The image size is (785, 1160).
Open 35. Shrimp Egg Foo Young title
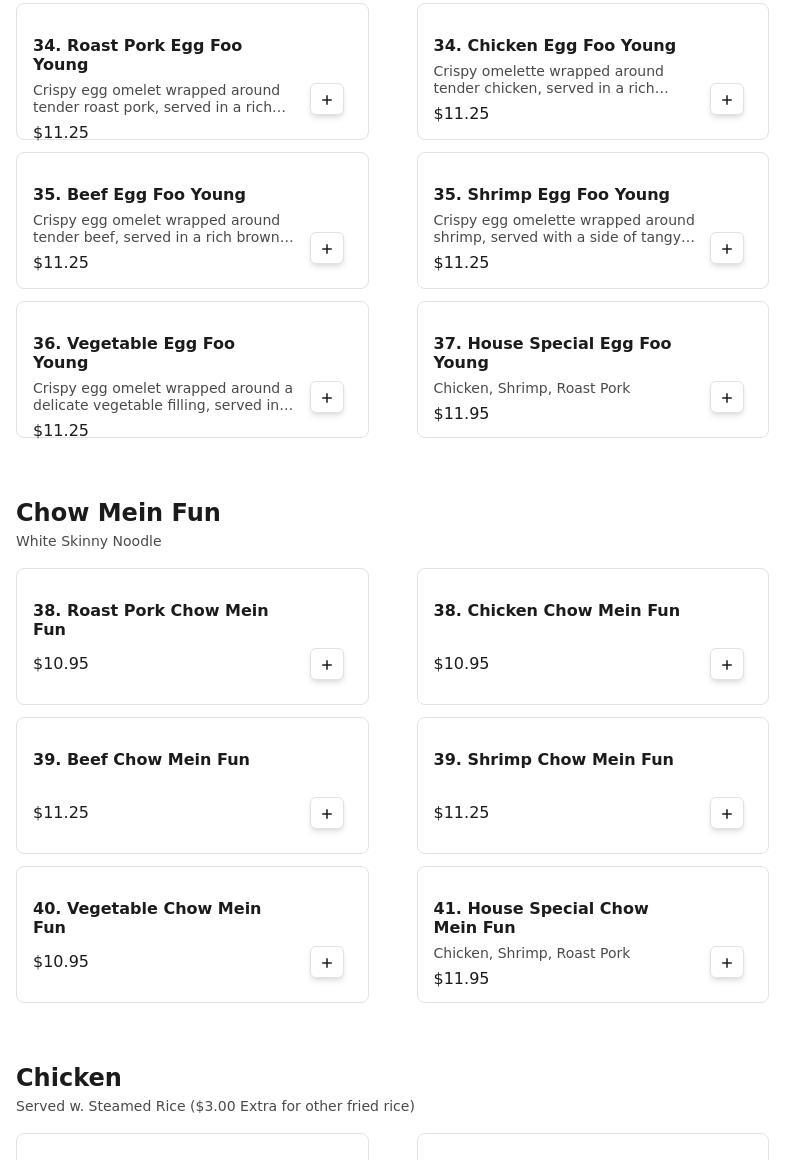coord(551,195)
